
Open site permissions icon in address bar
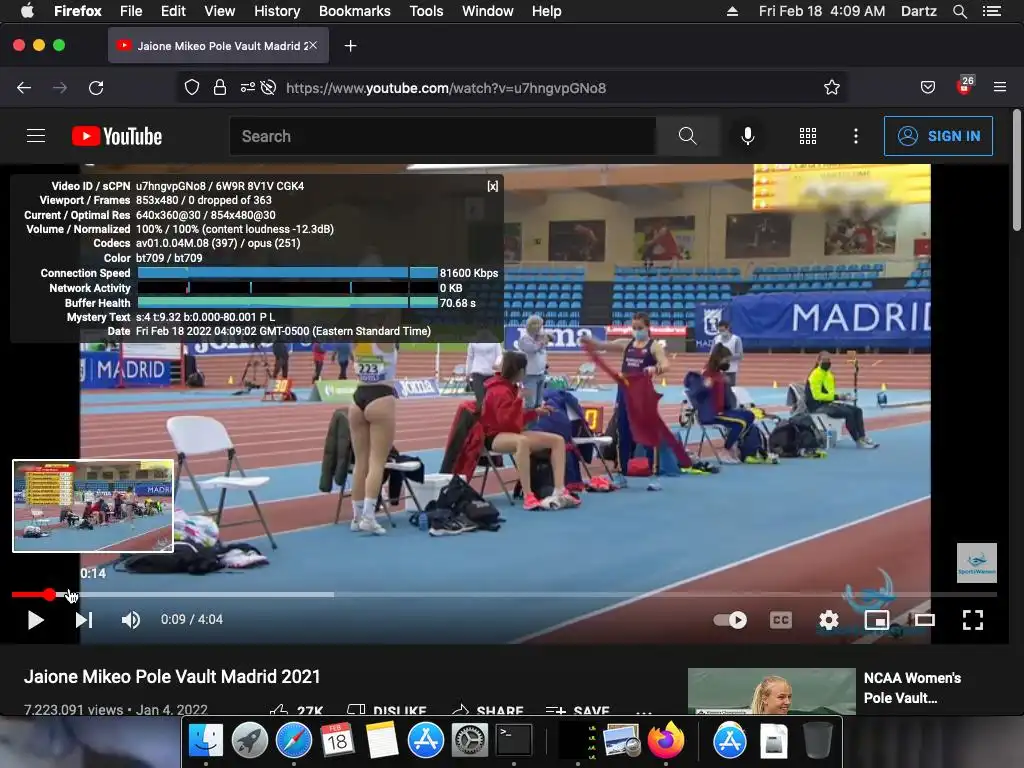pyautogui.click(x=248, y=88)
